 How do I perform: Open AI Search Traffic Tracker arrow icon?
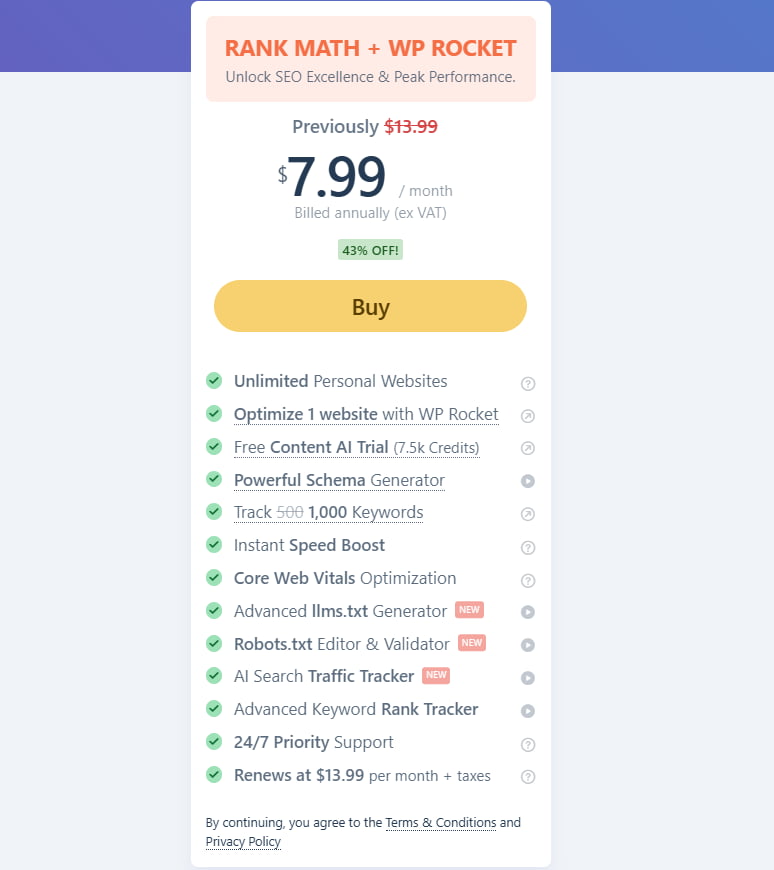(x=528, y=677)
